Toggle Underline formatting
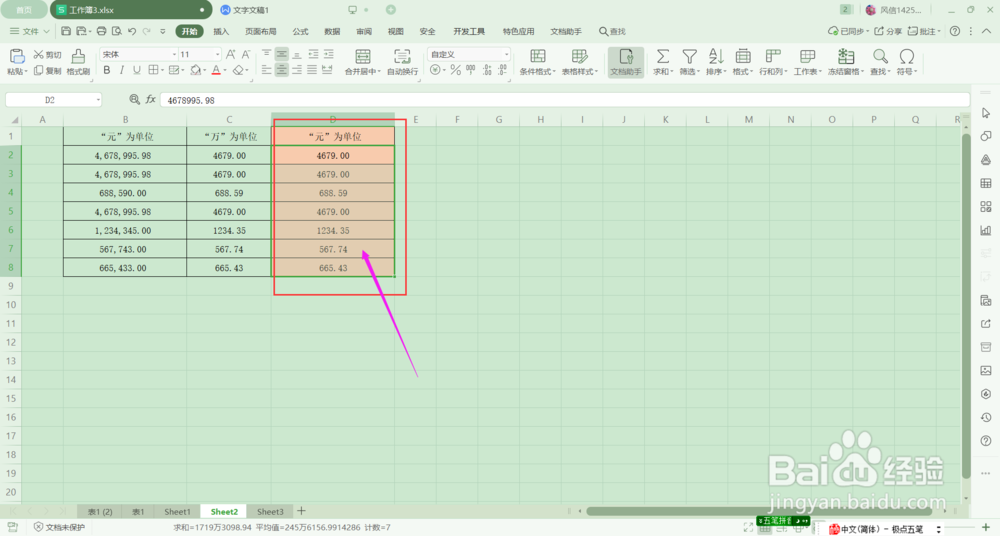Screen dimensions: 1000x536 (136, 70)
